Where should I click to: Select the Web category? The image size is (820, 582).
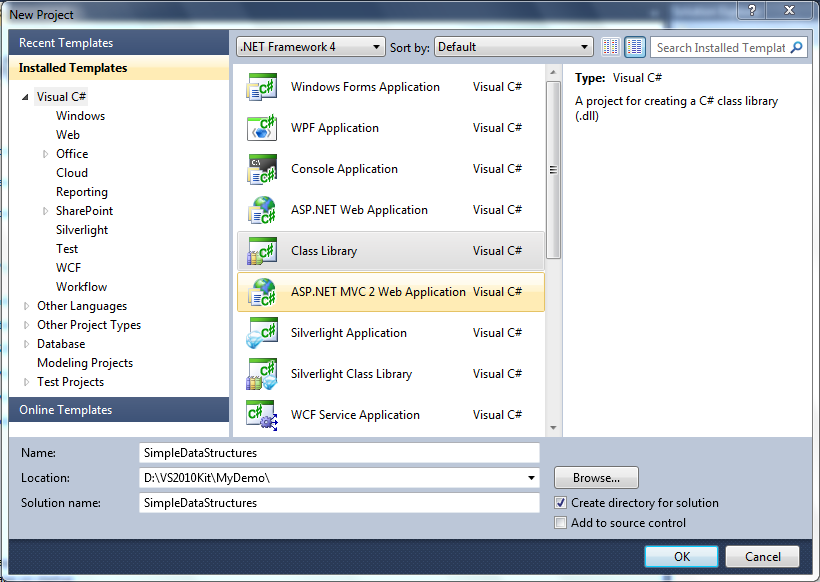click(68, 135)
